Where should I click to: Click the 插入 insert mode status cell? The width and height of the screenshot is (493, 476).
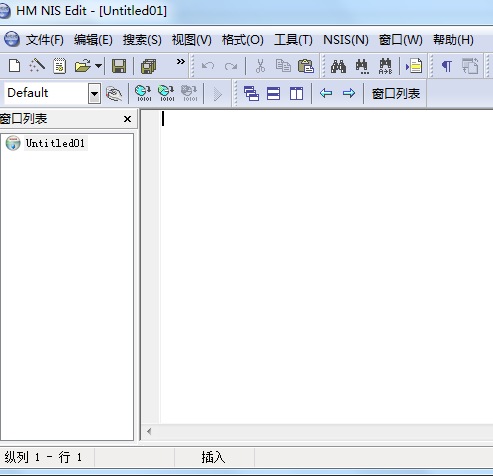click(x=213, y=457)
